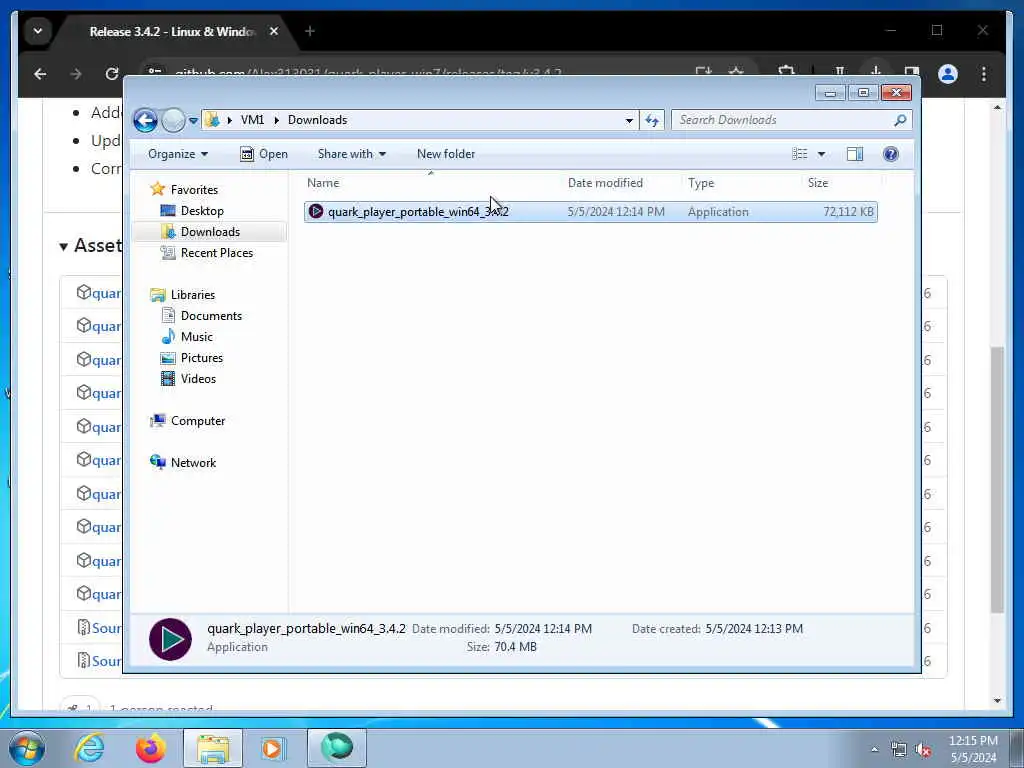Click the quark player file icon in list
Image resolution: width=1024 pixels, height=768 pixels.
point(316,212)
